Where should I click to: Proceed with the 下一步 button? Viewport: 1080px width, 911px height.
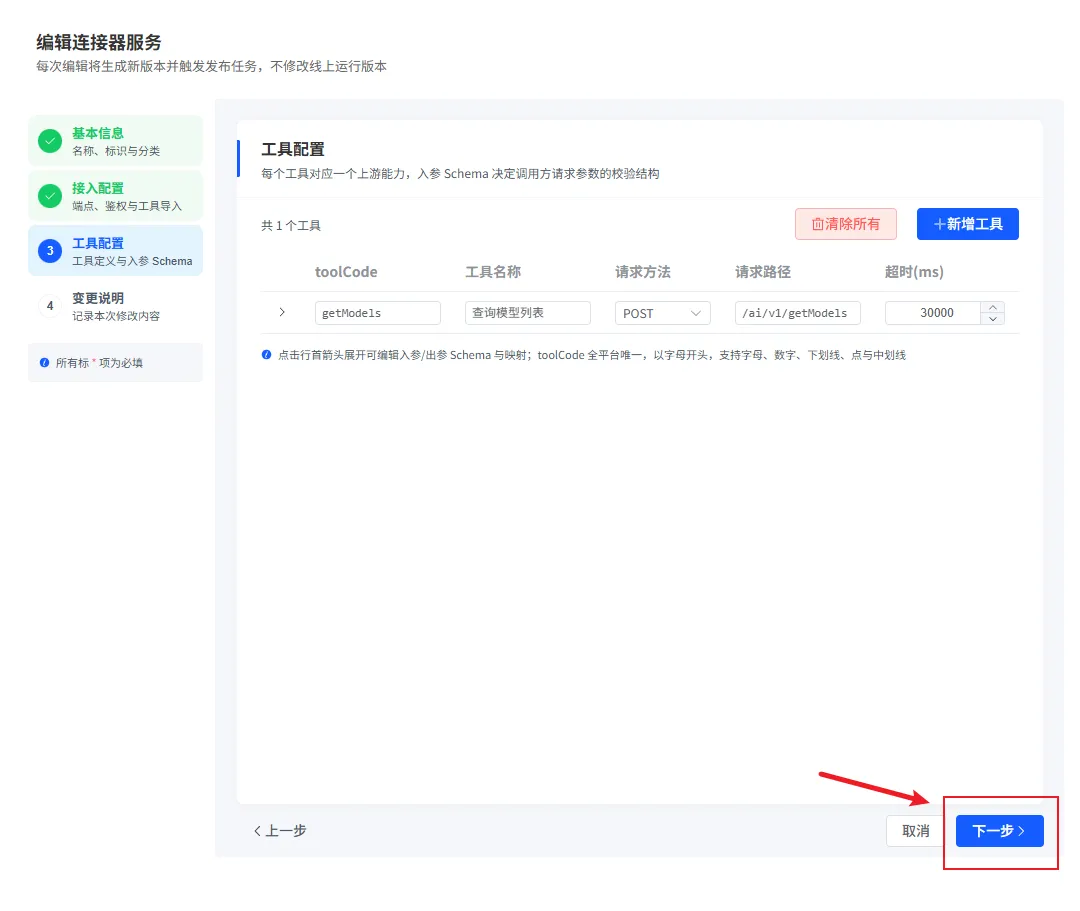point(999,831)
